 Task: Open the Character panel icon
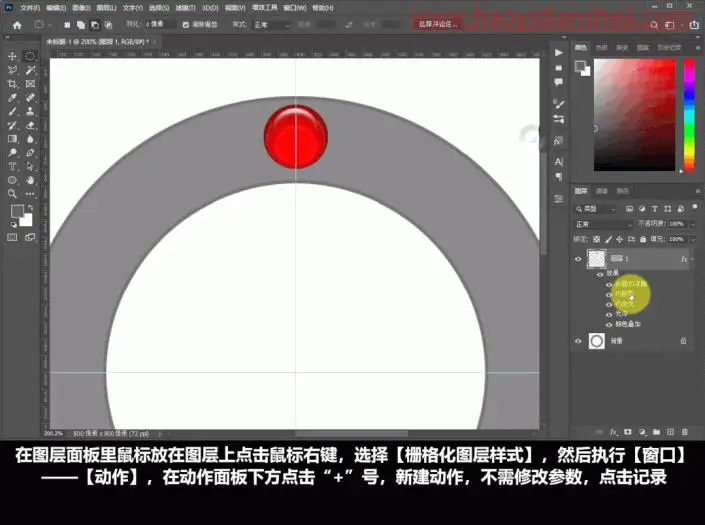[558, 161]
